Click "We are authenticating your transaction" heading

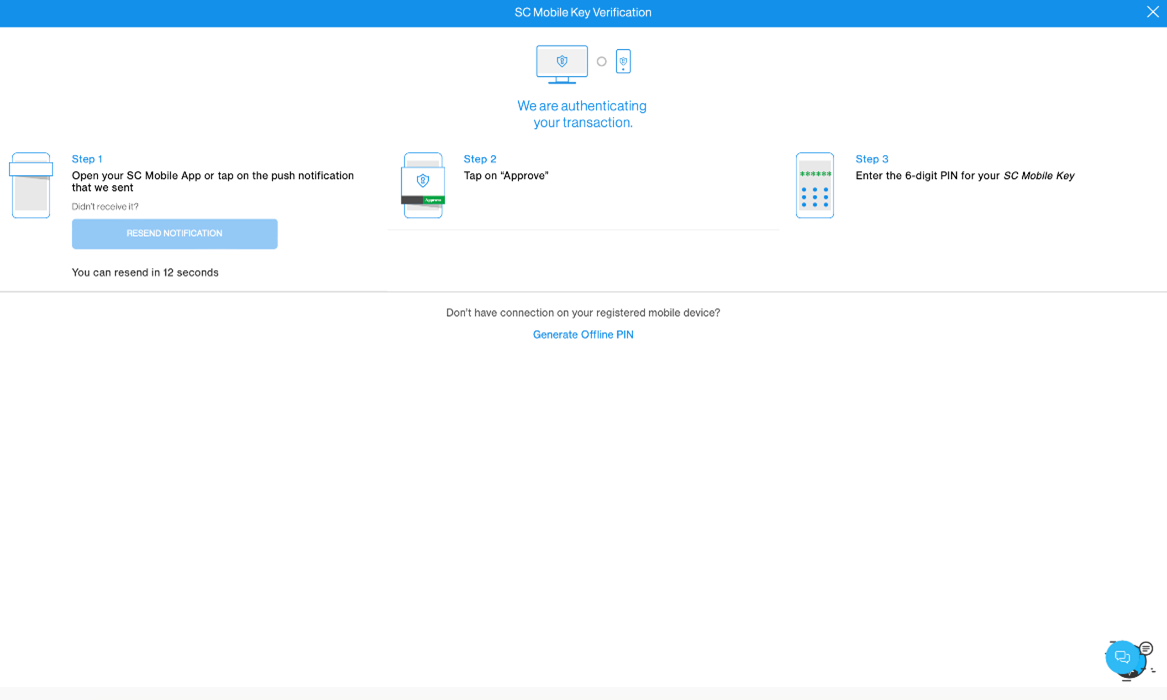pos(582,114)
